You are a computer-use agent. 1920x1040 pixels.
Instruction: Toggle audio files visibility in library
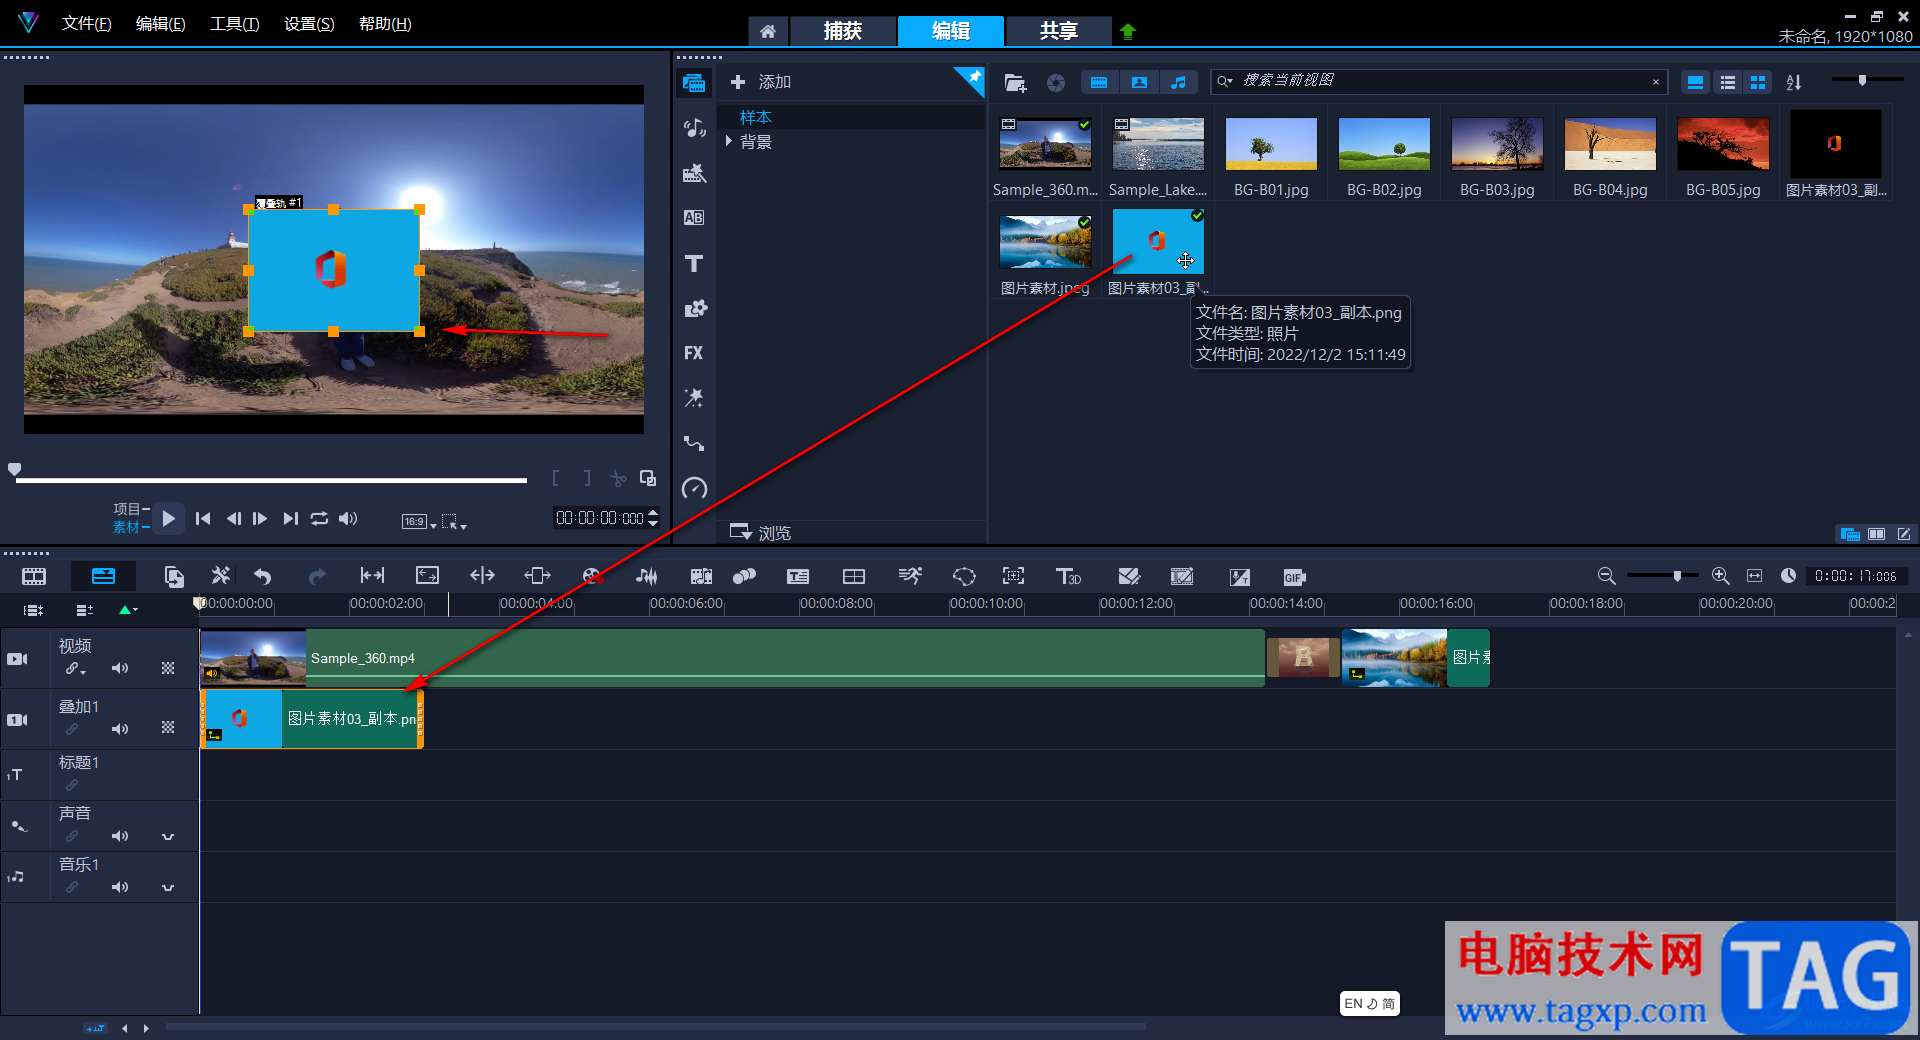[x=1178, y=83]
